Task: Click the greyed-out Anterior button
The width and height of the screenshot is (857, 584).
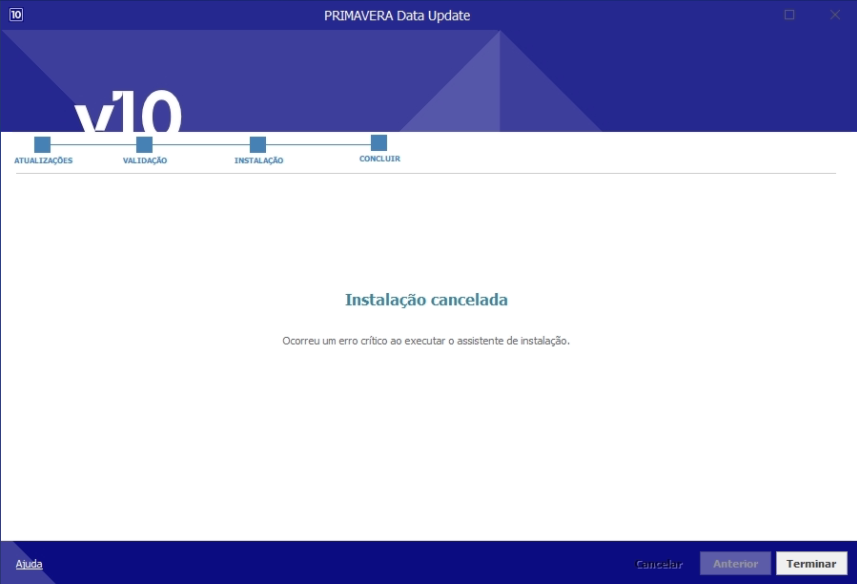Action: (735, 564)
